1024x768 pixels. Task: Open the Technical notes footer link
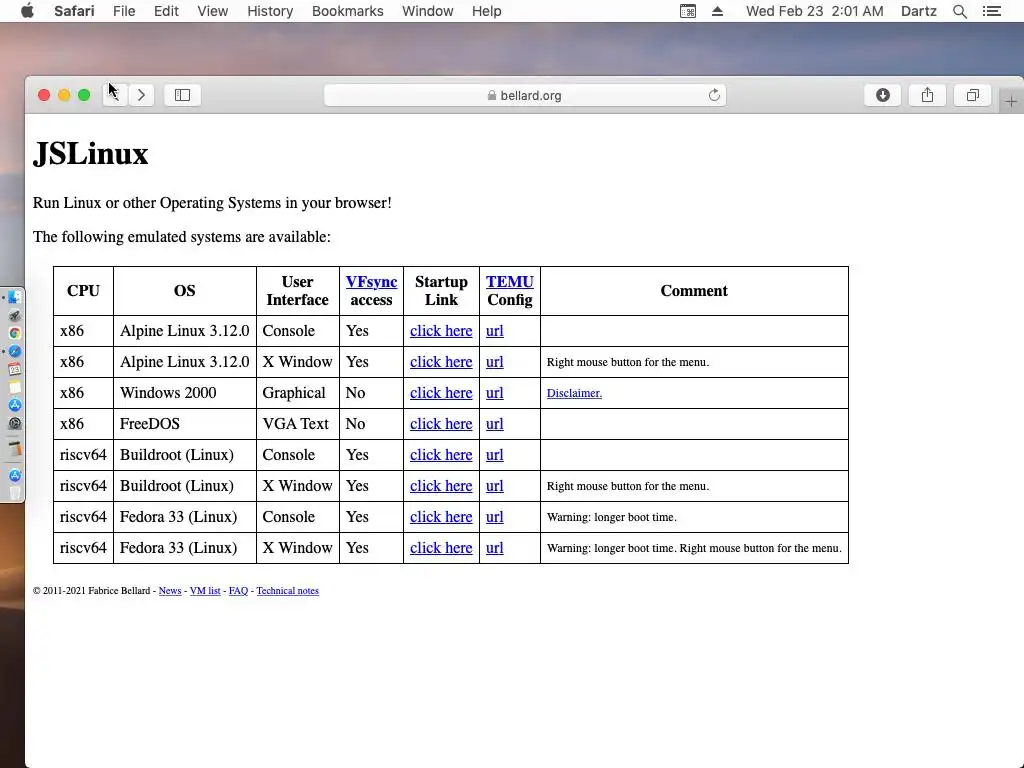coord(287,590)
